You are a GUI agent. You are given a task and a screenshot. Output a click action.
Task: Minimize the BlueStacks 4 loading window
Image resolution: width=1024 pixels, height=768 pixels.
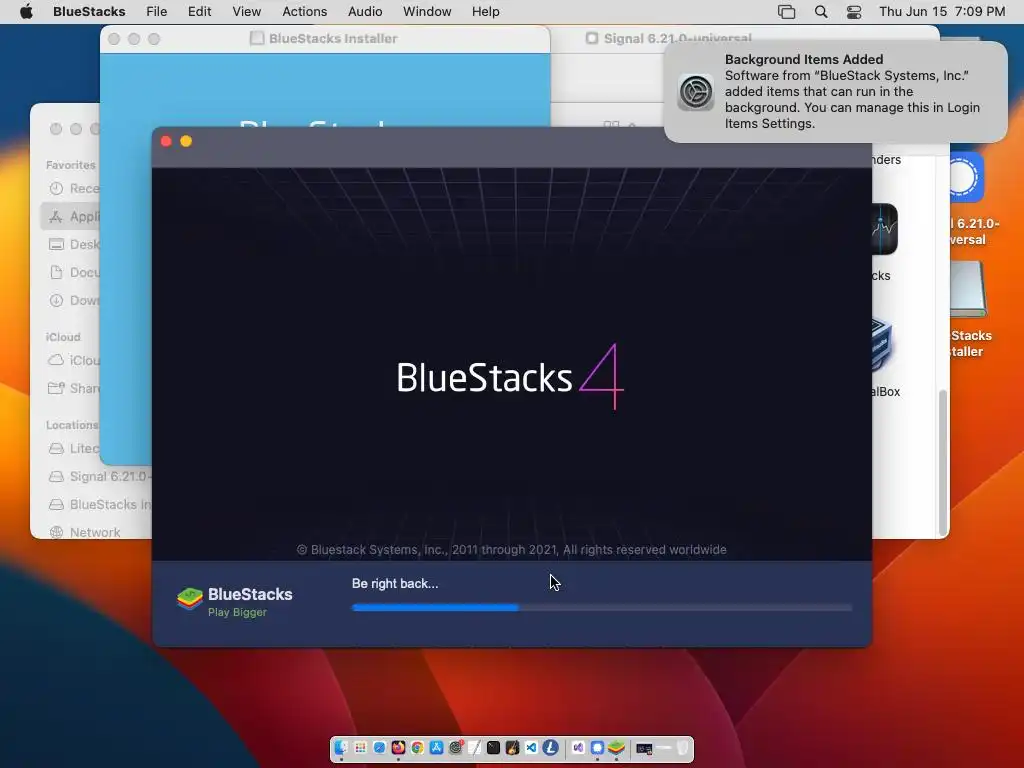[x=186, y=141]
